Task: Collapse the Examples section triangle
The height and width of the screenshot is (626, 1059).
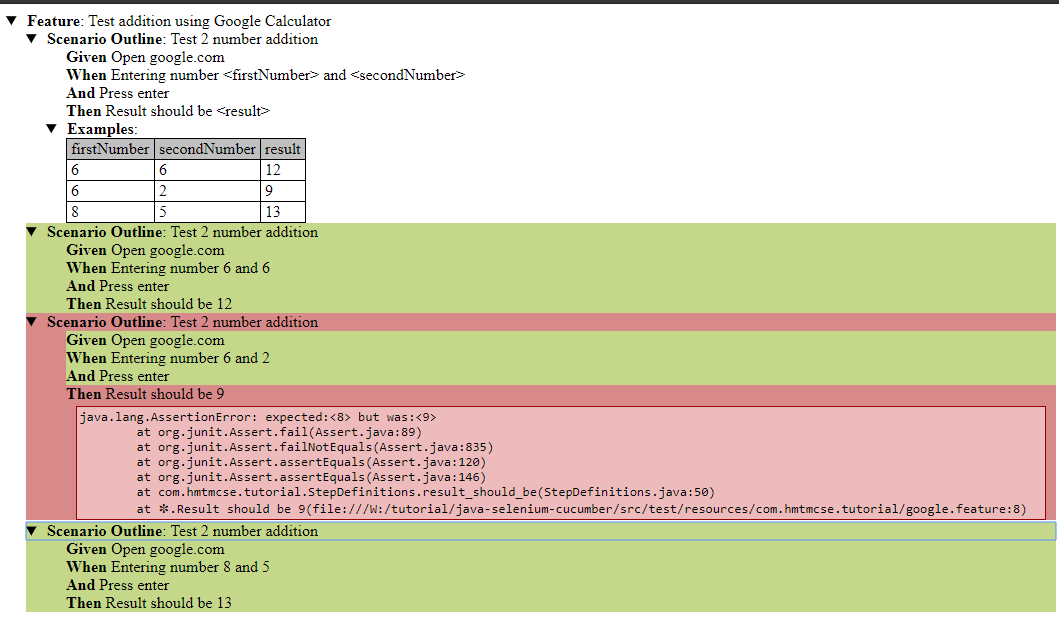Action: tap(52, 128)
